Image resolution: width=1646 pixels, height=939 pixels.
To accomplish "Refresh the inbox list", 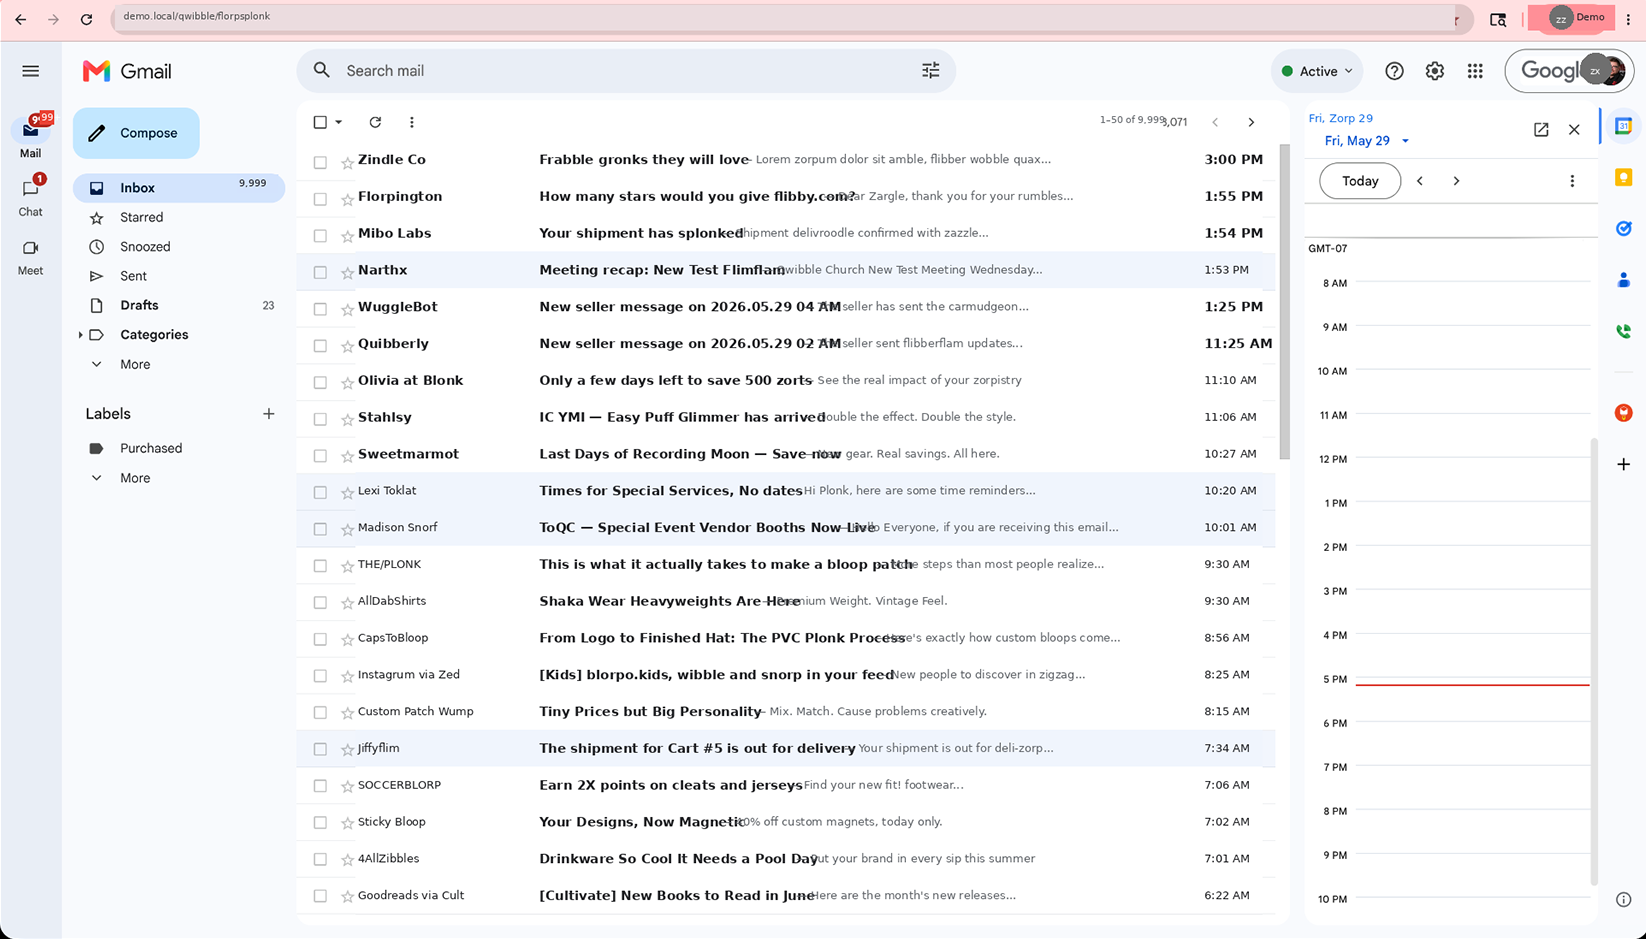I will coord(375,122).
